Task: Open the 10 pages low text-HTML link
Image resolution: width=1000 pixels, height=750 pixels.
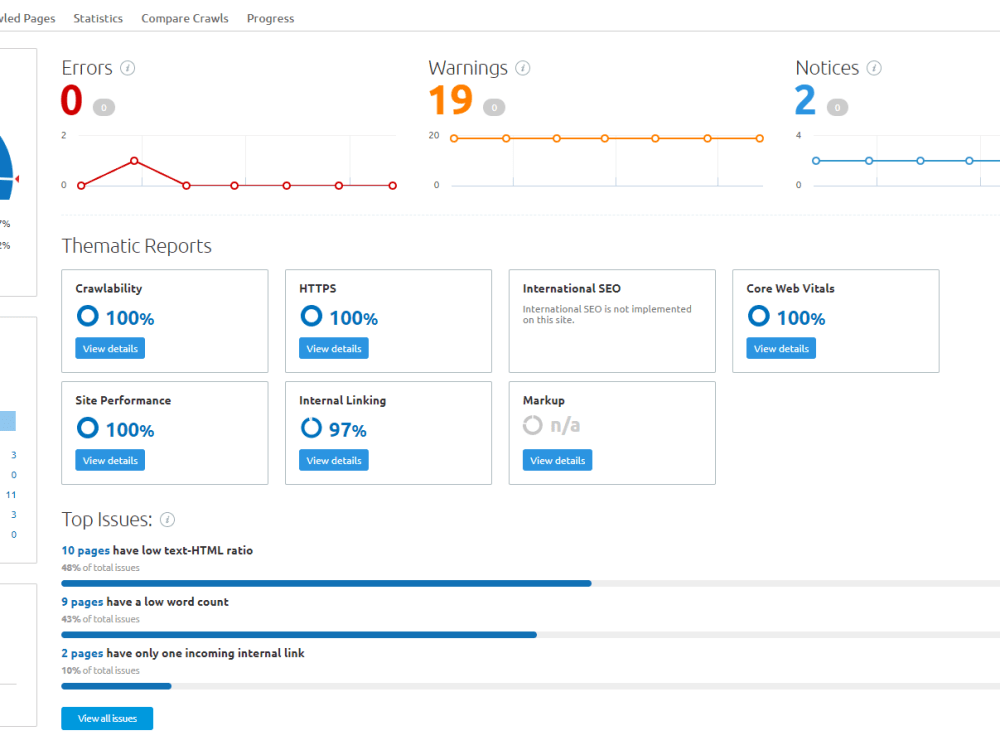Action: pos(85,550)
